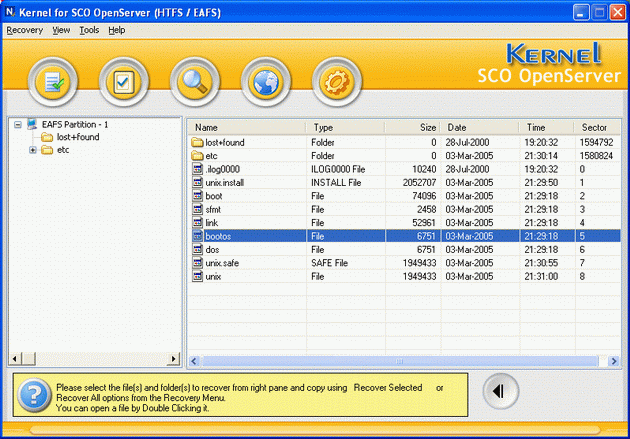Screen dimensions: 630x439
Task: Open the gear settings toolbar icon
Action: coord(337,82)
